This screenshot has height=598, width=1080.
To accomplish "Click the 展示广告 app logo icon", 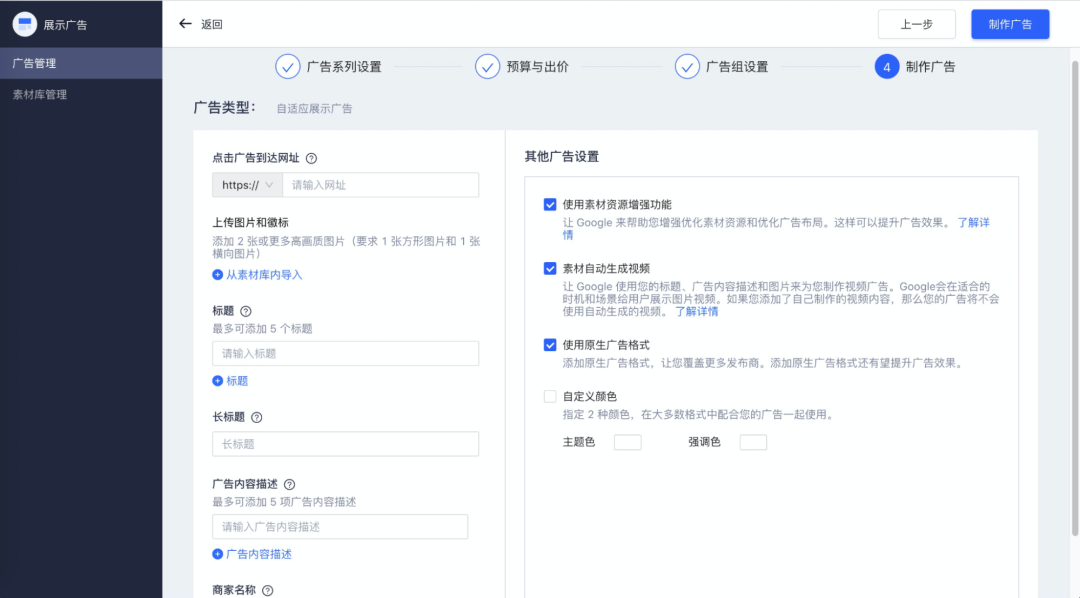I will pos(24,24).
